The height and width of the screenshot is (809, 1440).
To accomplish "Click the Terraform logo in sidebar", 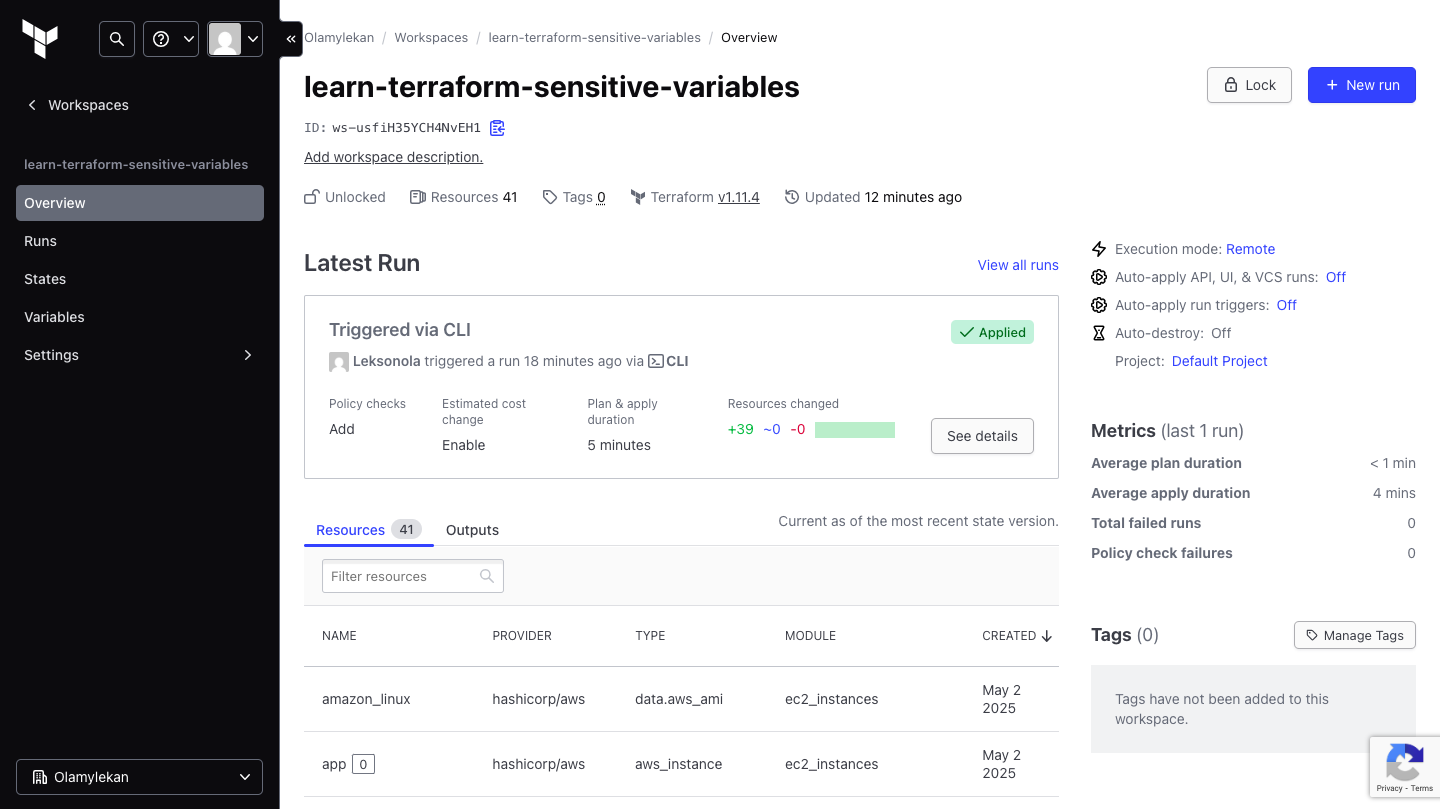I will click(40, 39).
